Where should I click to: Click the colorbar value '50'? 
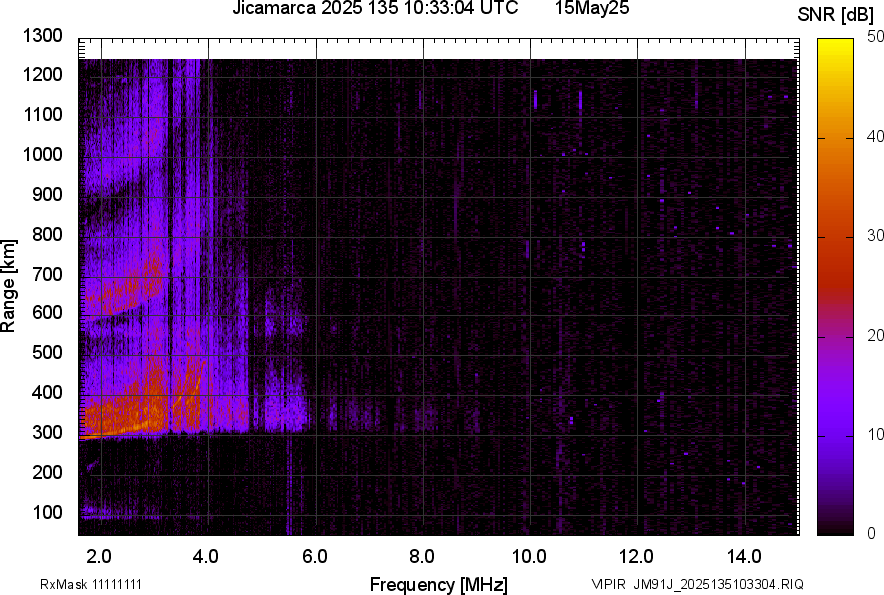(875, 37)
